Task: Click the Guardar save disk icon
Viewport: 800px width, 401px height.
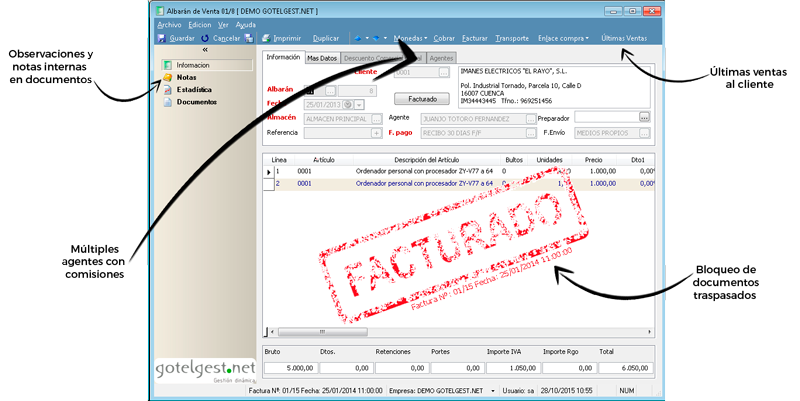Action: (162, 38)
